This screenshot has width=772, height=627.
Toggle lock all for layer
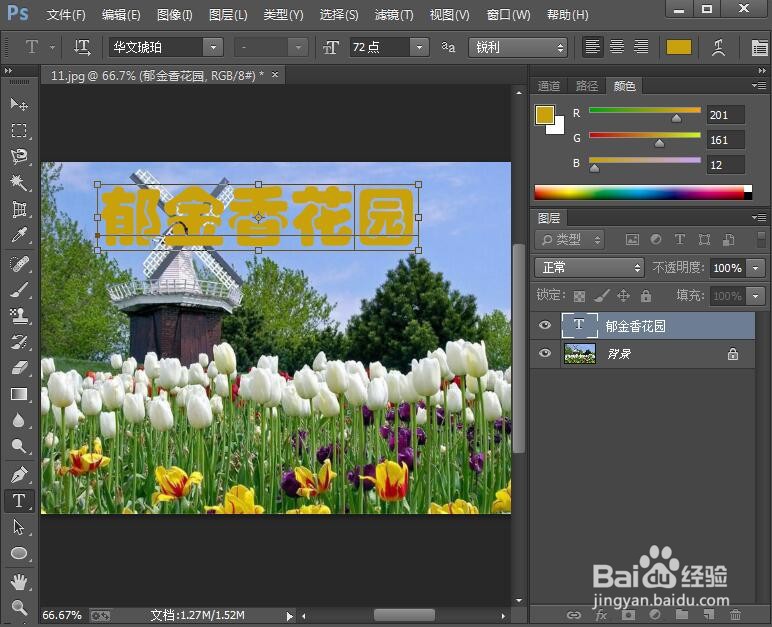click(x=645, y=296)
